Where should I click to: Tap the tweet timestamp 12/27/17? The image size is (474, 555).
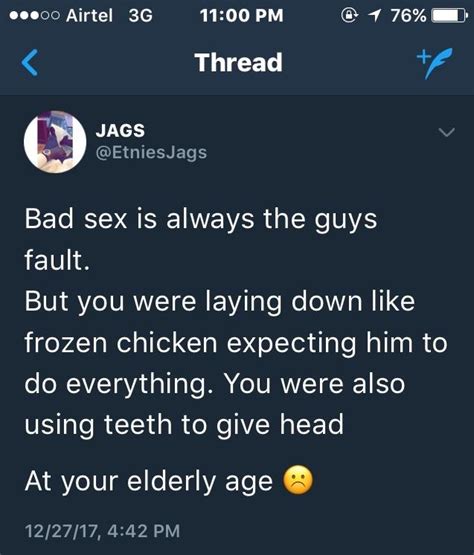(x=102, y=531)
